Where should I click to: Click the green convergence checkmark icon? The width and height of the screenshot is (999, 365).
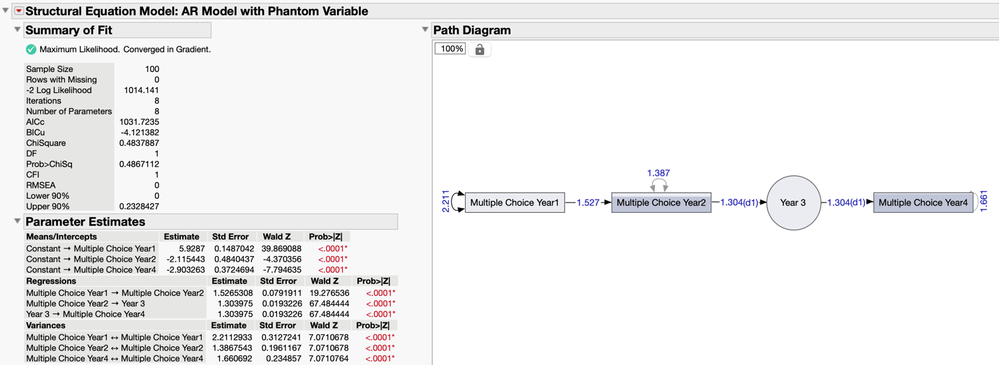(x=31, y=49)
